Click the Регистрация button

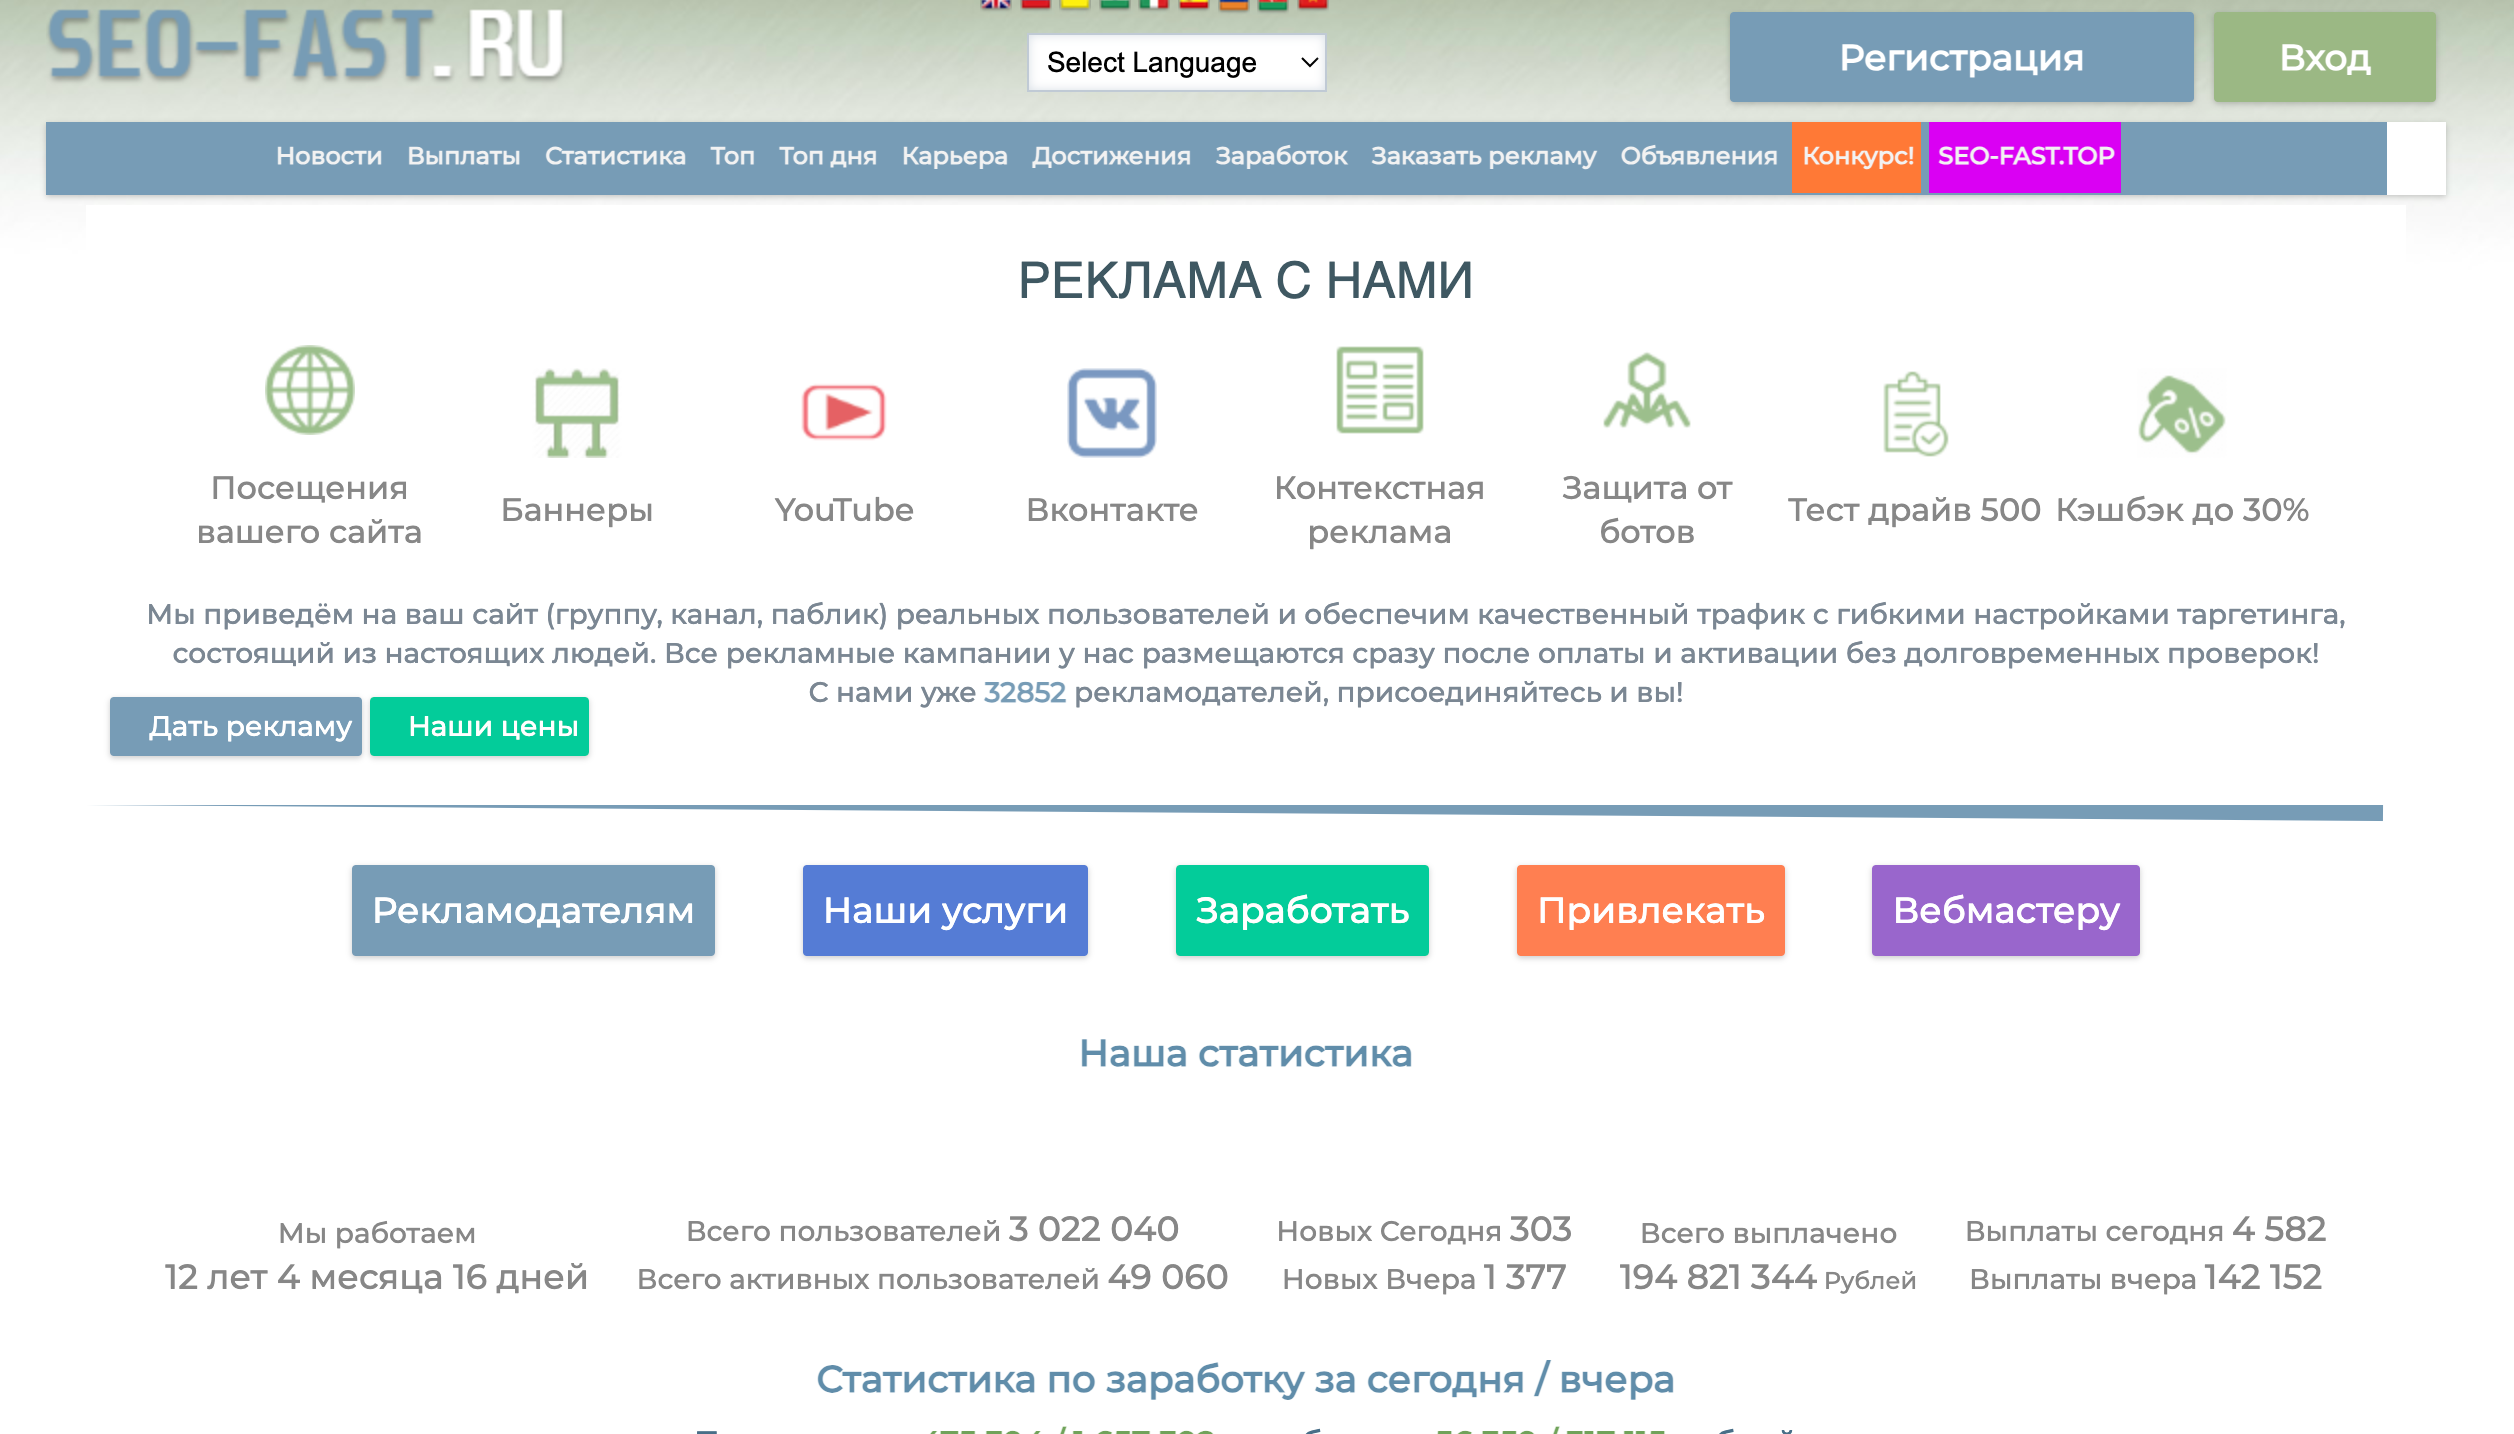tap(1962, 57)
